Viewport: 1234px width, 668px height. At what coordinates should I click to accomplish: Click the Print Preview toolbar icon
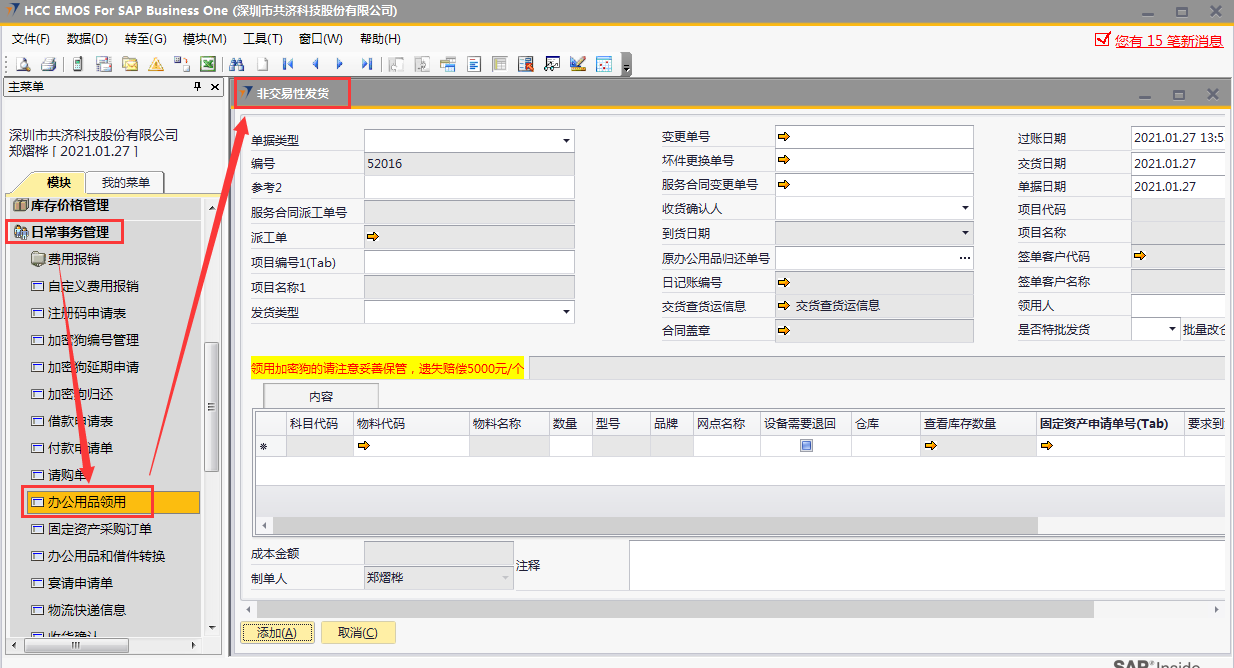[22, 64]
